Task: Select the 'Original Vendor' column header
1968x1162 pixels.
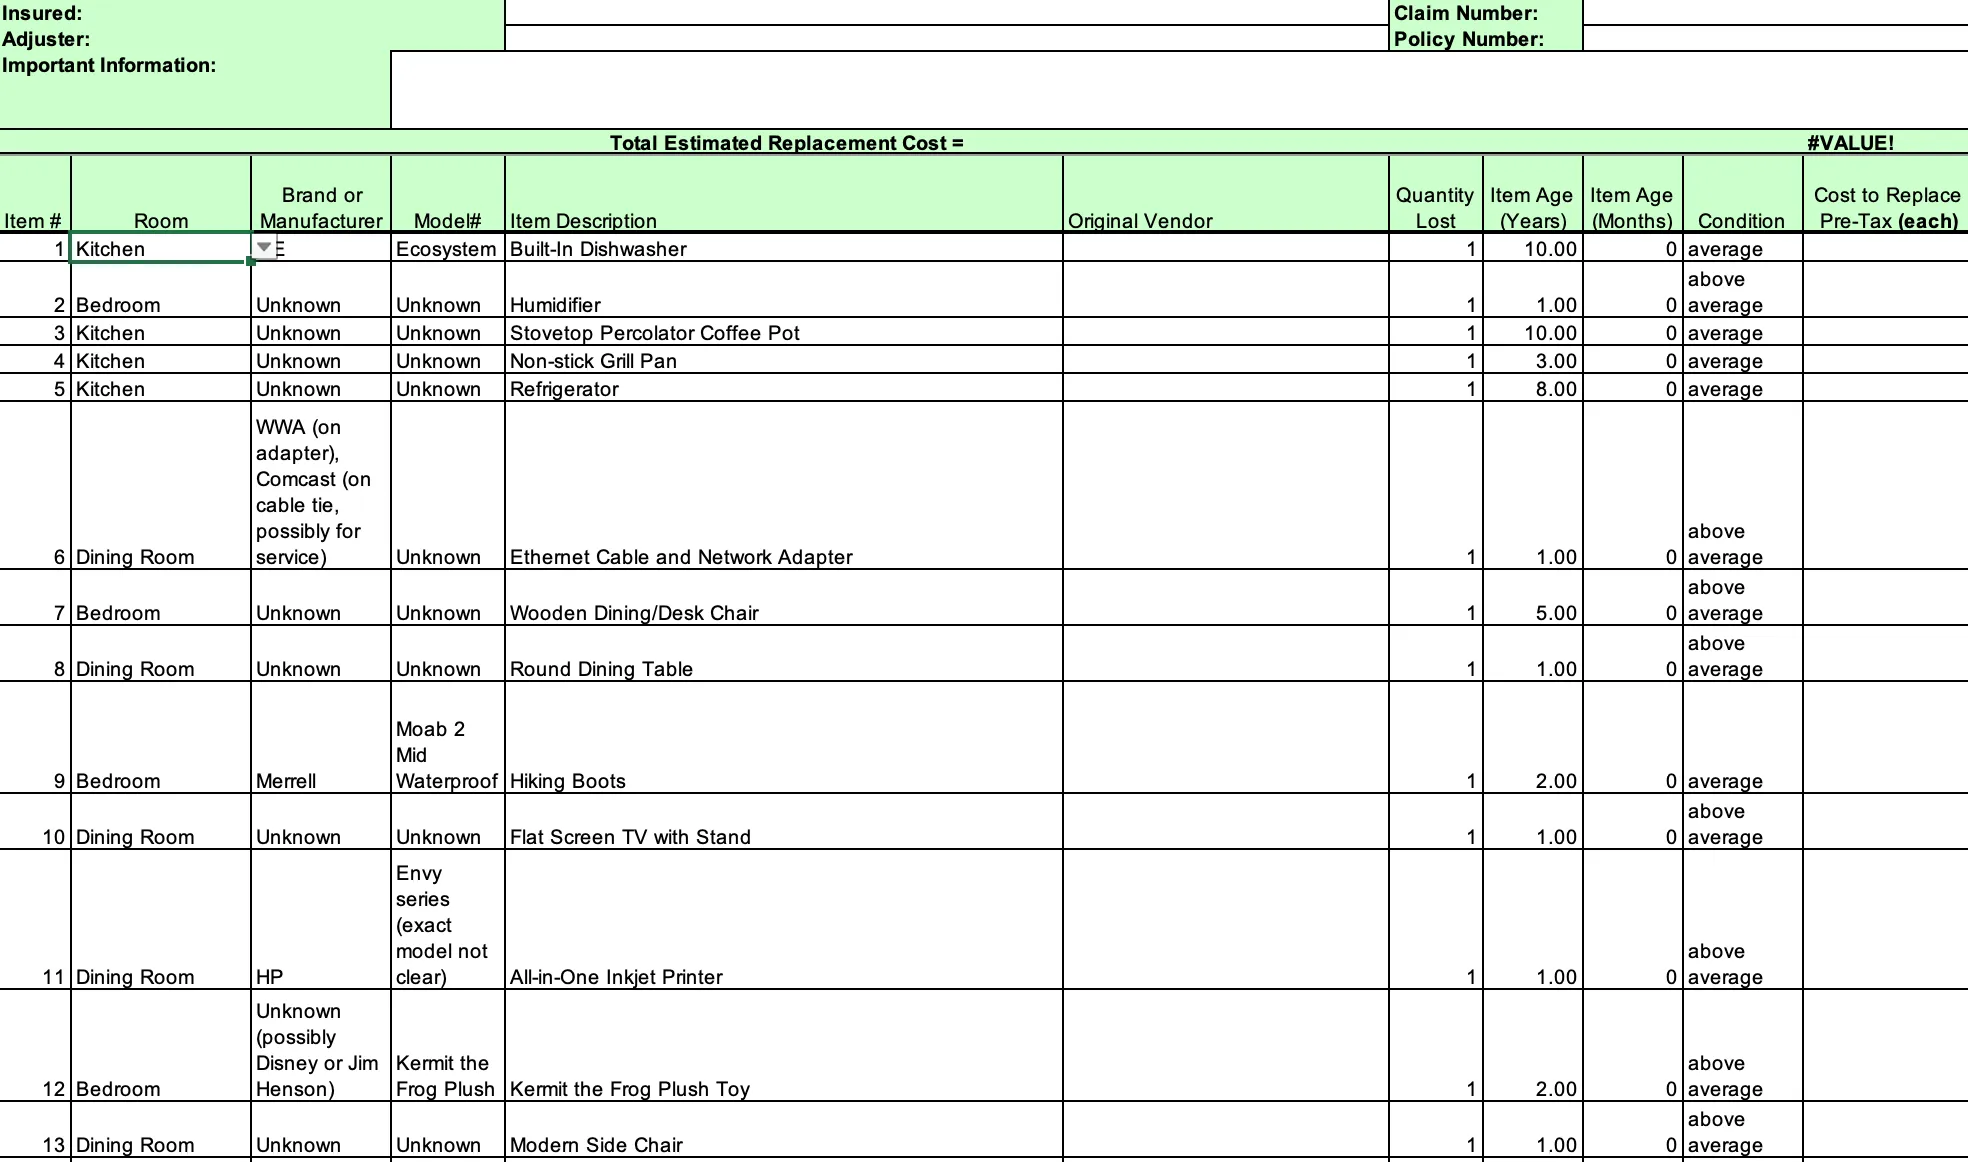Action: 1226,194
